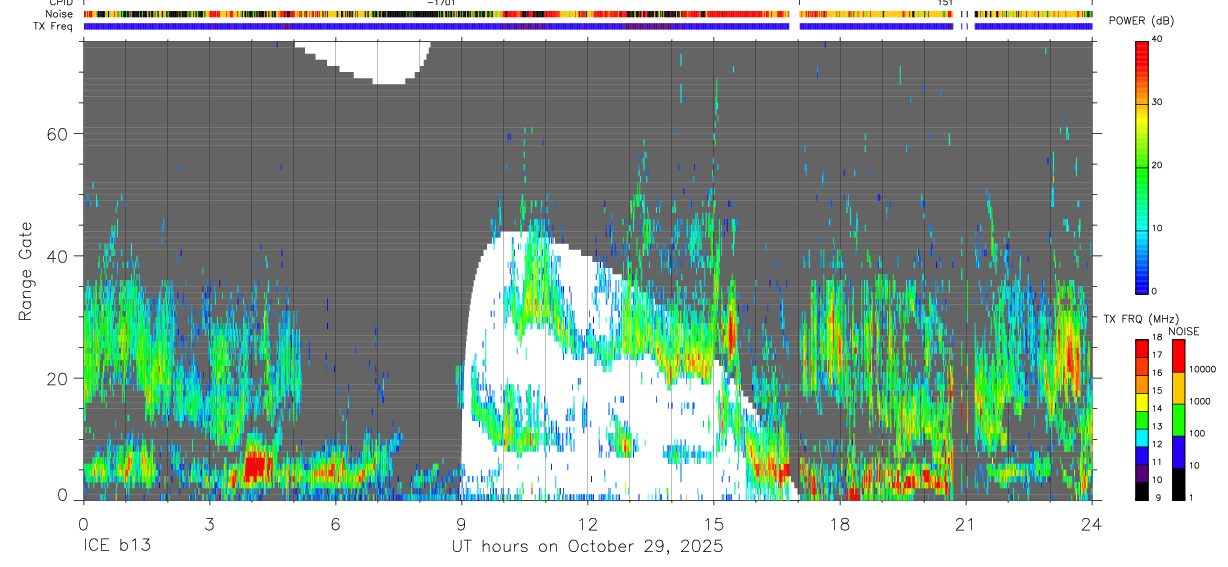Select the blue NOISE segment between 10 and 100
This screenshot has height=567, width=1228.
tap(1178, 452)
